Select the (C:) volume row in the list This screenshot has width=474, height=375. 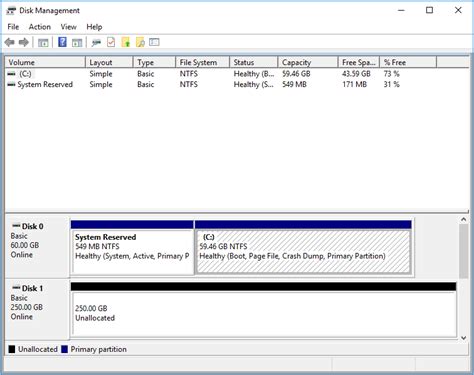pos(221,74)
